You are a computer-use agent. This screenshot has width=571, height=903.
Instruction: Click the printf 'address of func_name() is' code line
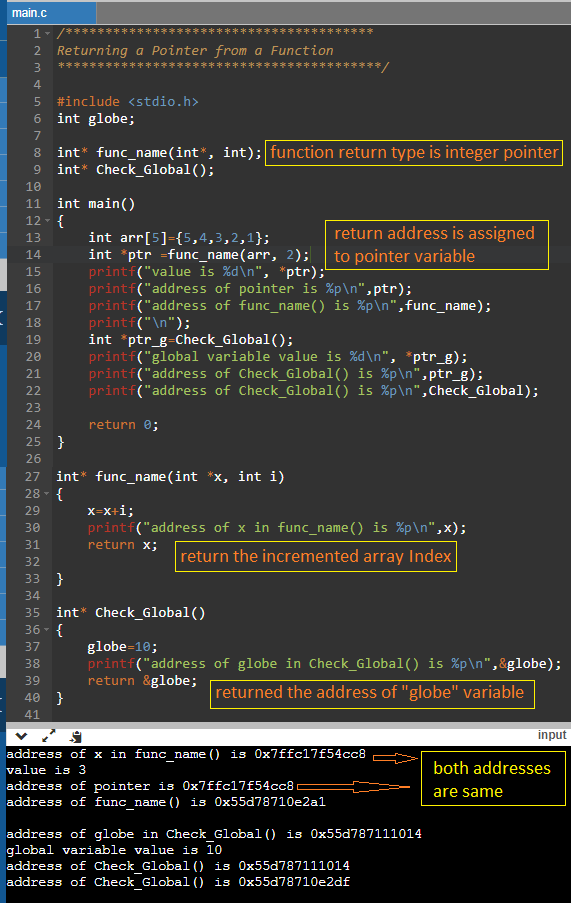[x=290, y=306]
